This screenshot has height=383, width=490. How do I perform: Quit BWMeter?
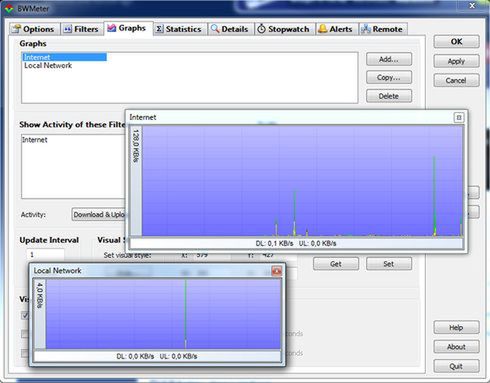456,366
